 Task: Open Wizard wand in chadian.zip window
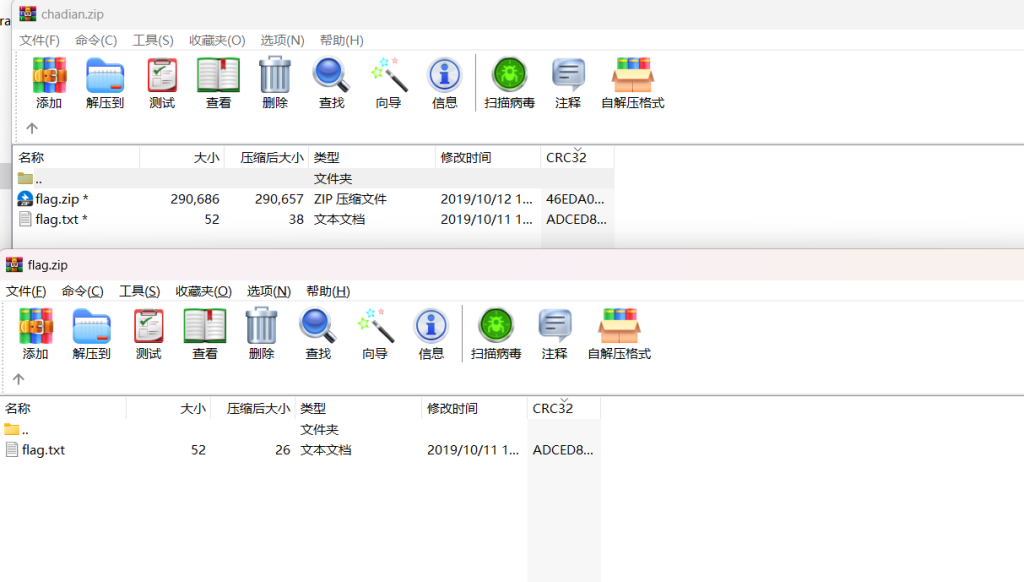[388, 76]
